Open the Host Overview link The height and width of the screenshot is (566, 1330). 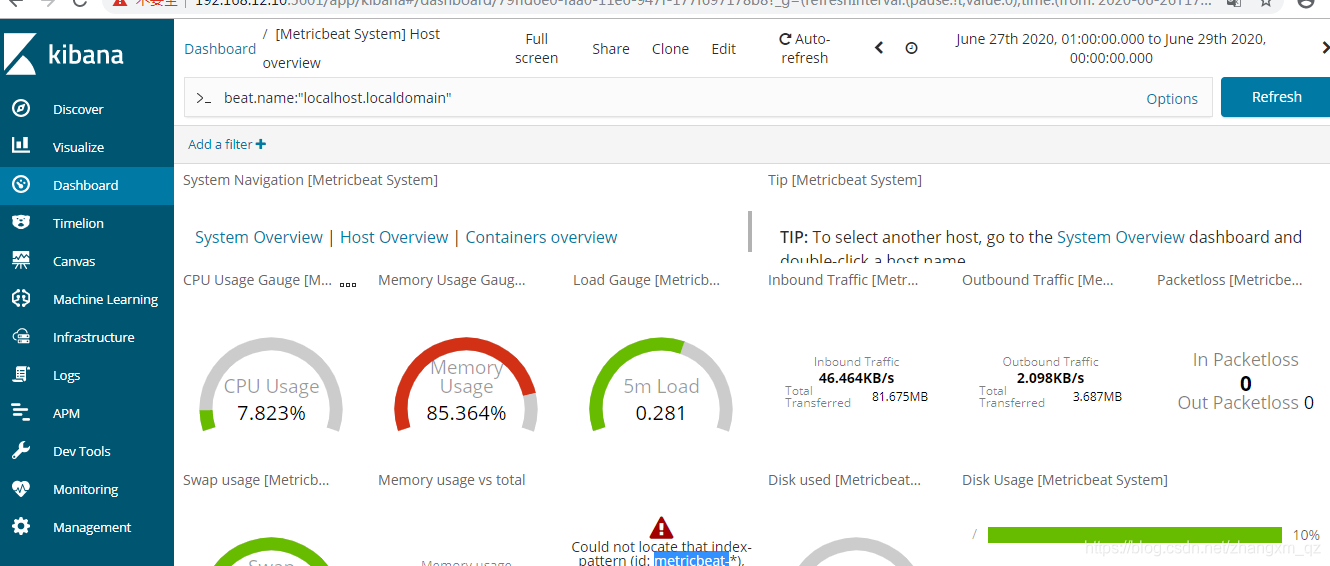[x=394, y=237]
